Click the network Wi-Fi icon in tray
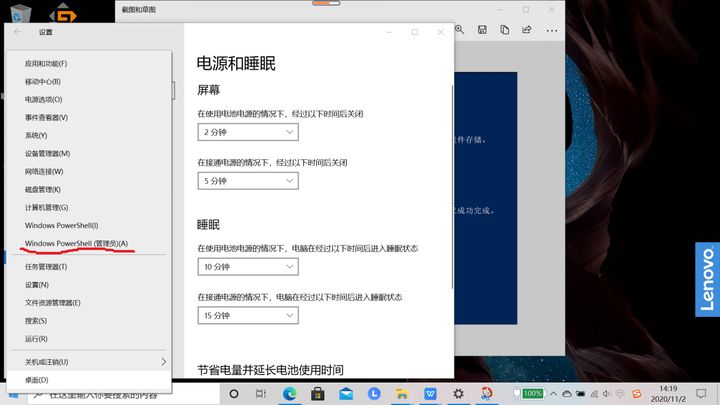The width and height of the screenshot is (720, 405). click(594, 394)
